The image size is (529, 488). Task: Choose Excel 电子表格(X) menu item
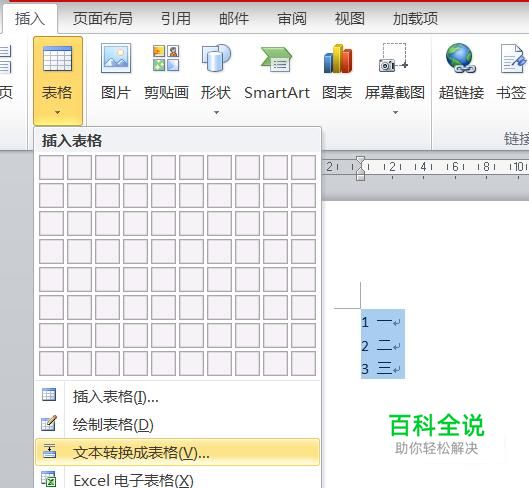pyautogui.click(x=177, y=480)
